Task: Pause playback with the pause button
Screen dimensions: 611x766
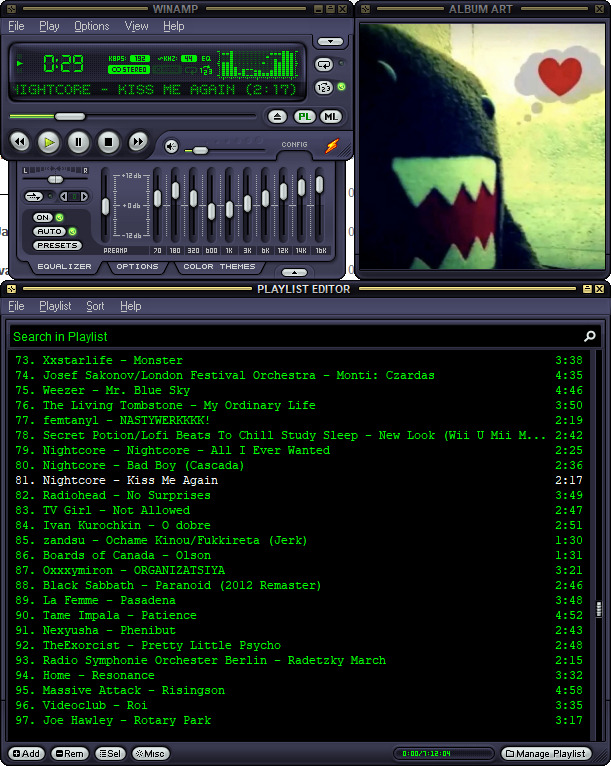Action: [x=79, y=142]
